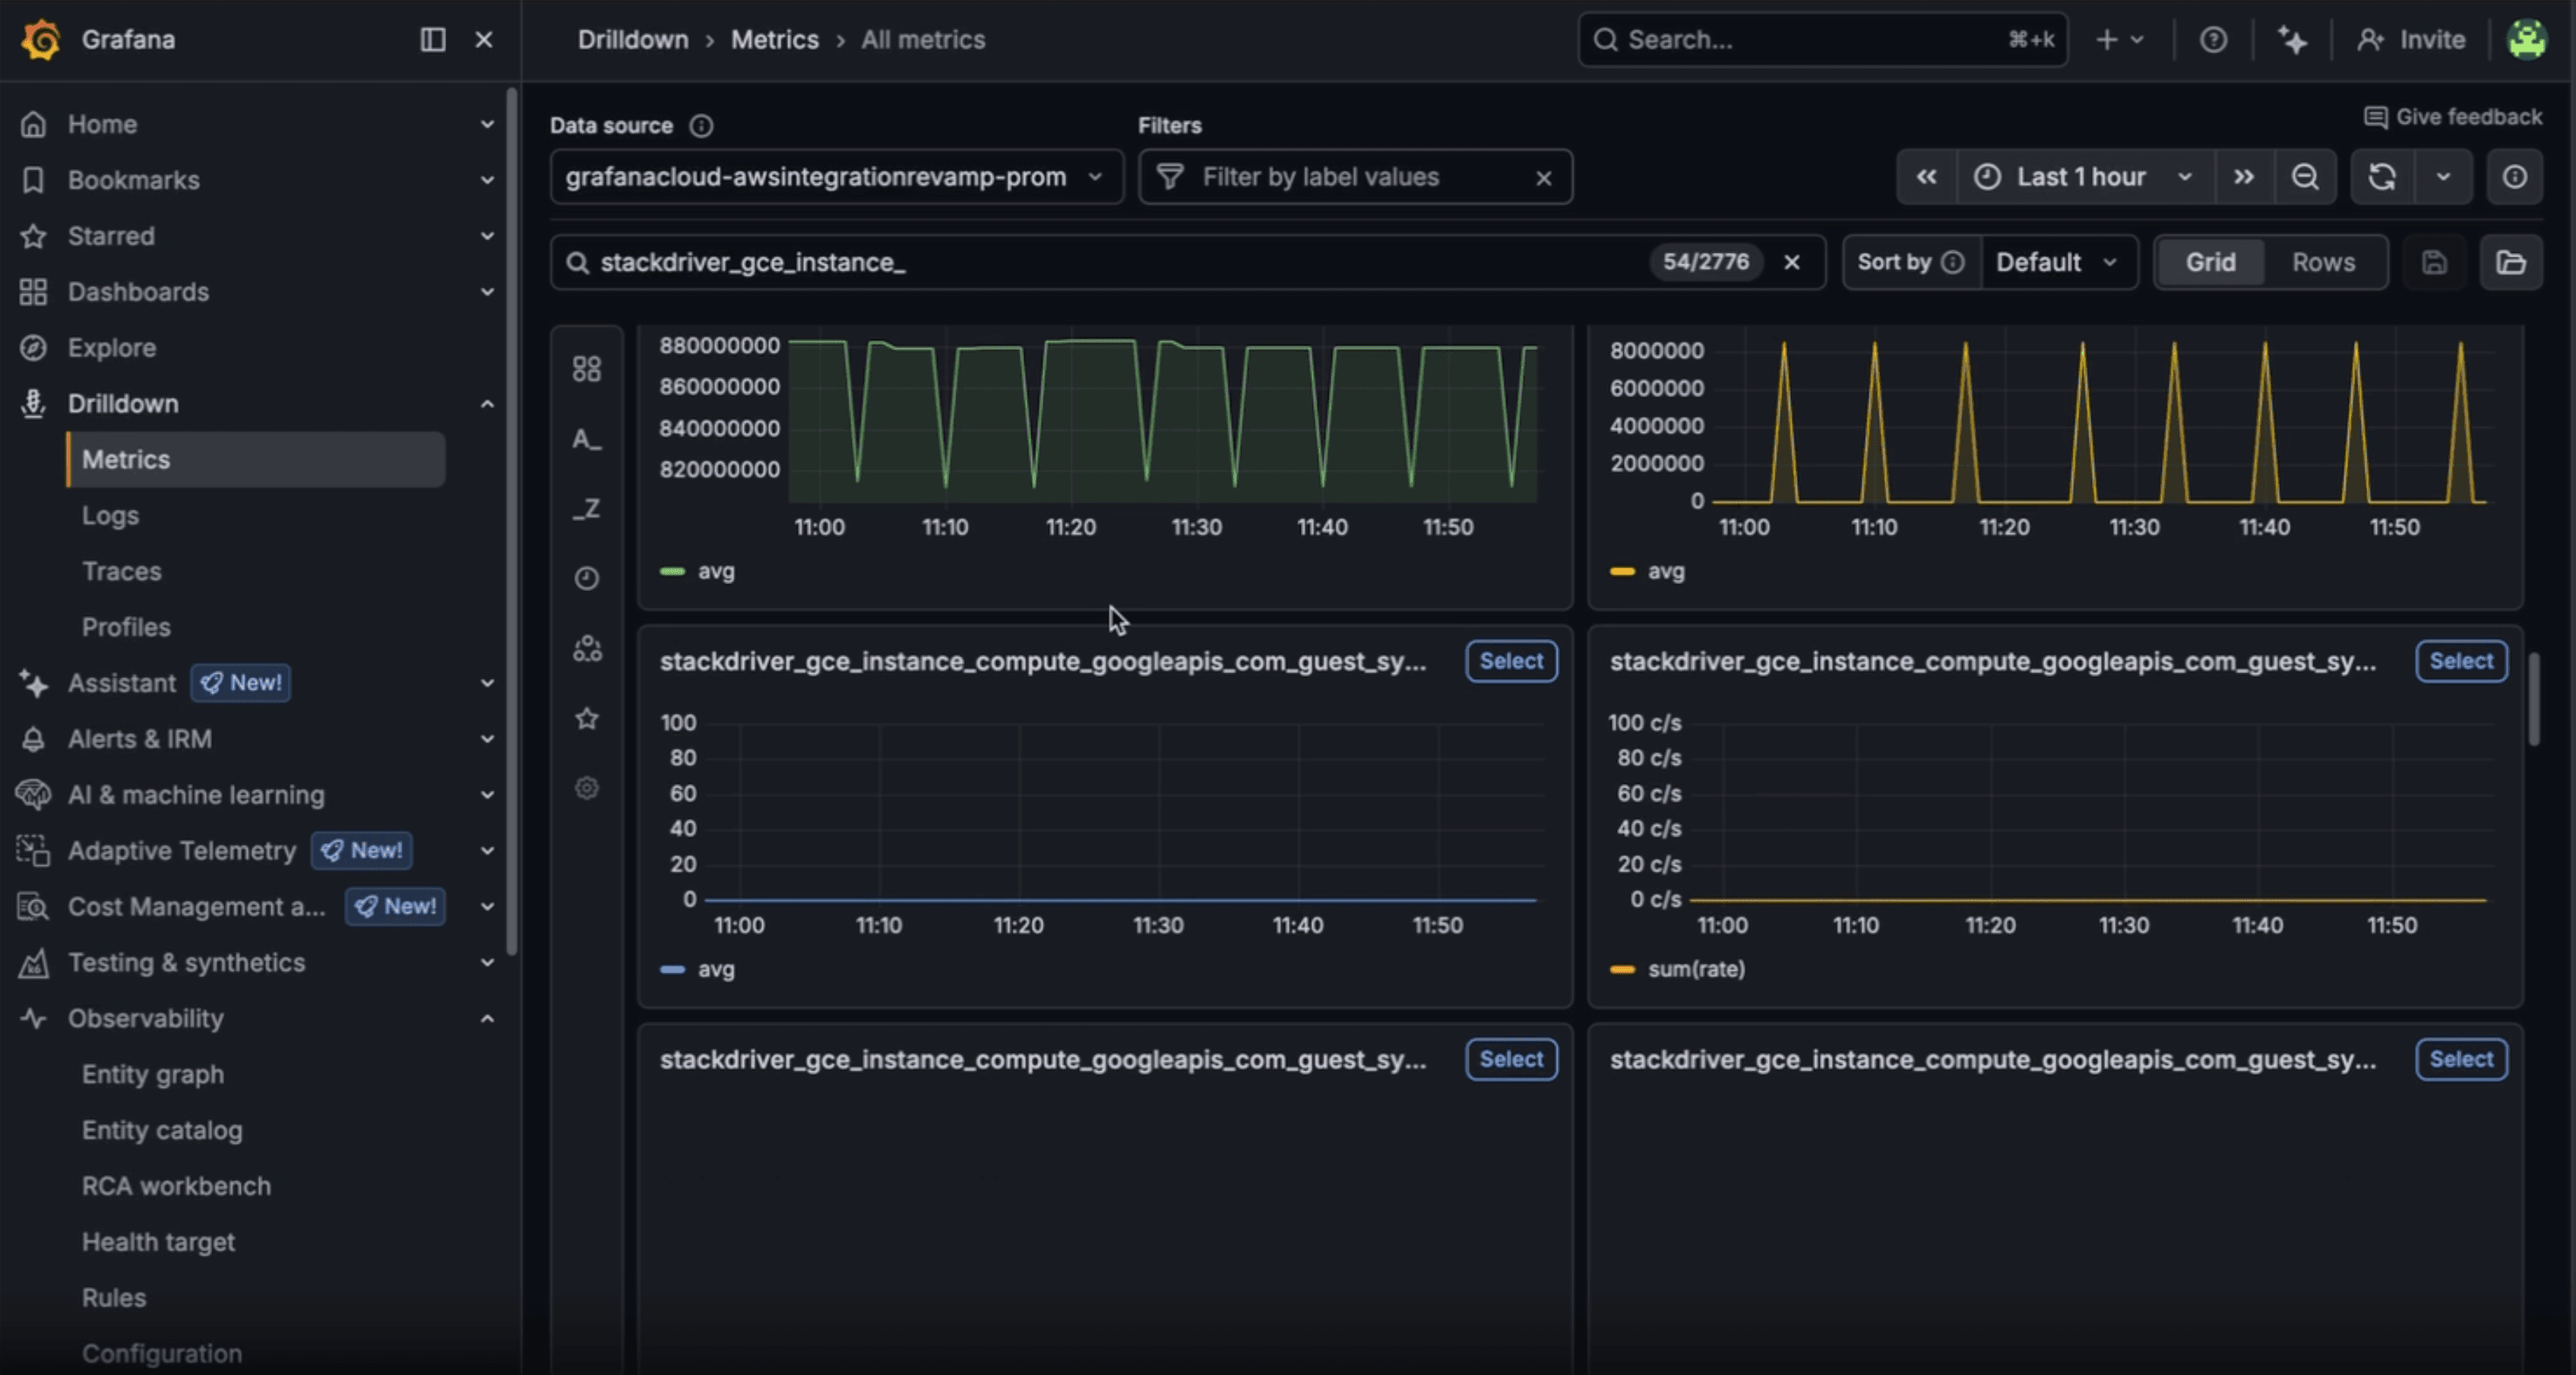2576x1375 pixels.
Task: Zoom out the time range
Action: 2305,177
